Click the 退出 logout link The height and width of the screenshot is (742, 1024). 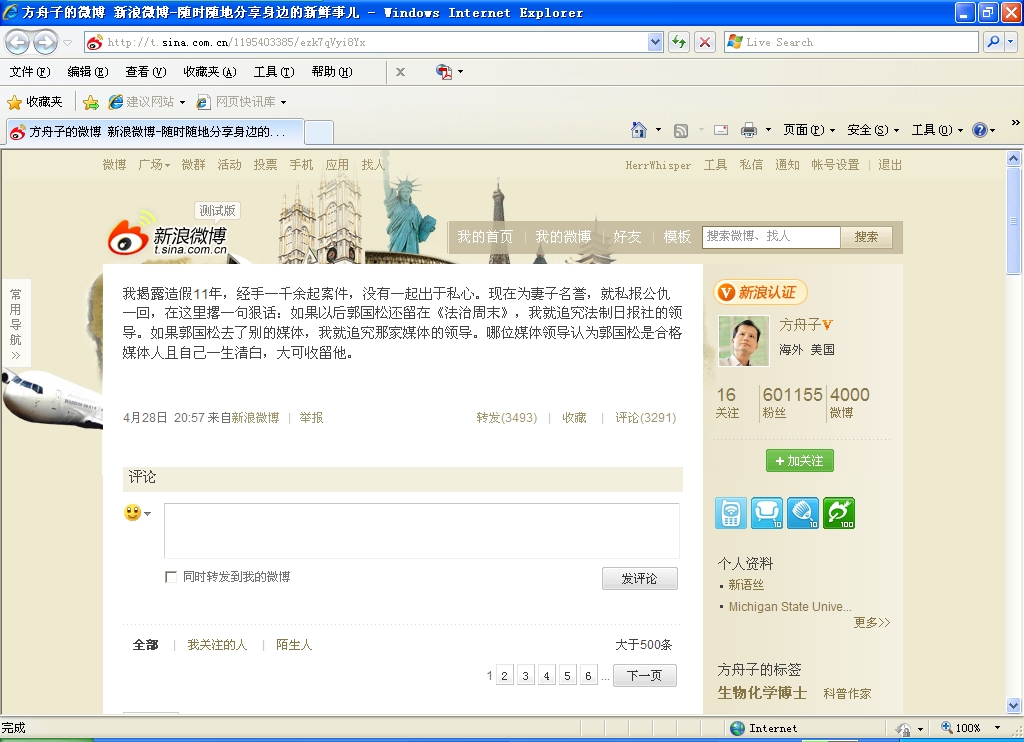click(x=889, y=165)
